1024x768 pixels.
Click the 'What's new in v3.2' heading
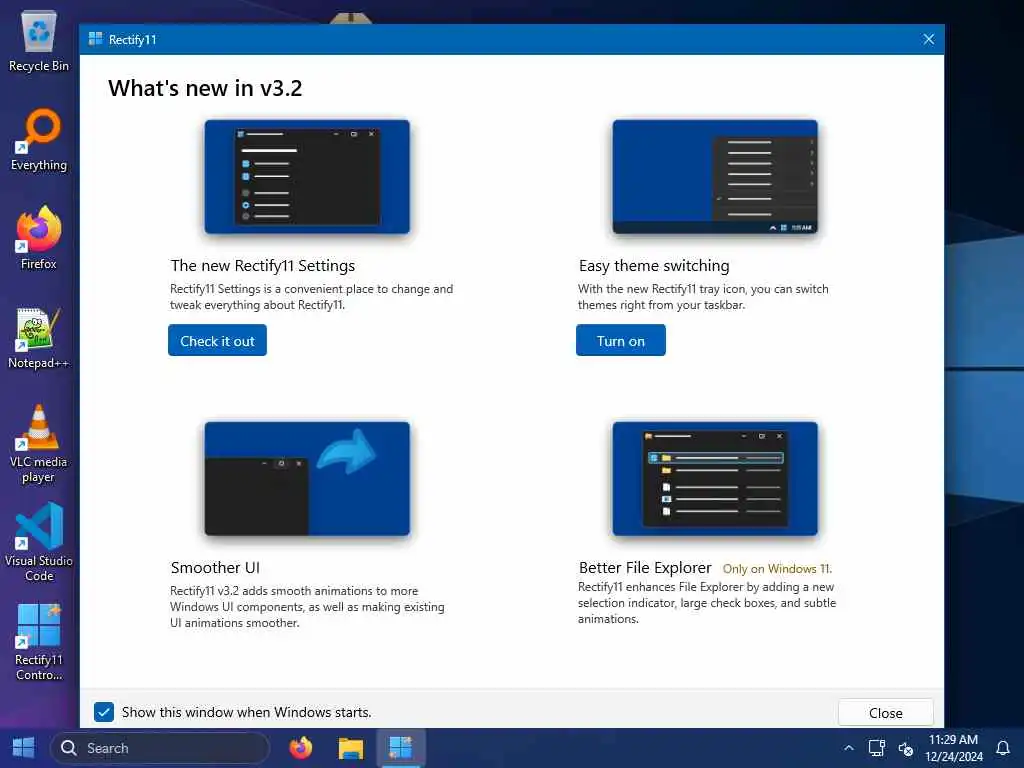pos(205,88)
